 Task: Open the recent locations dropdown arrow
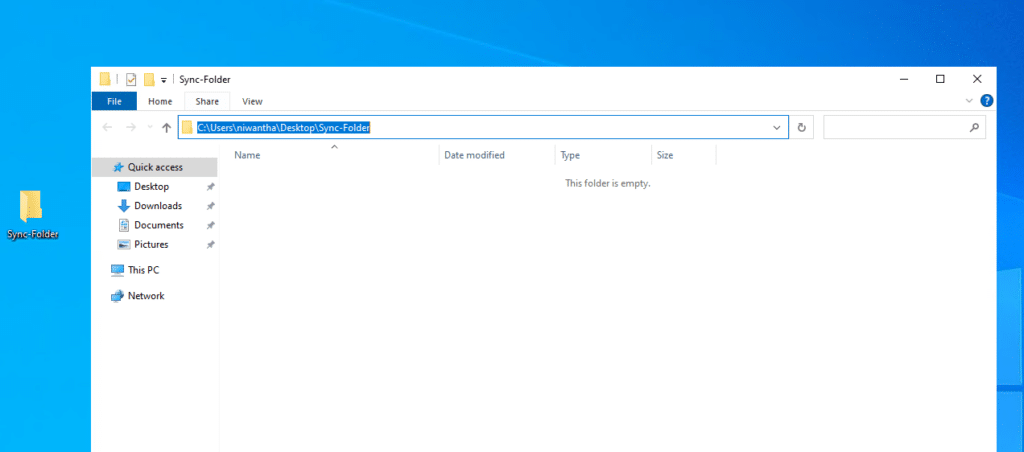pos(150,128)
